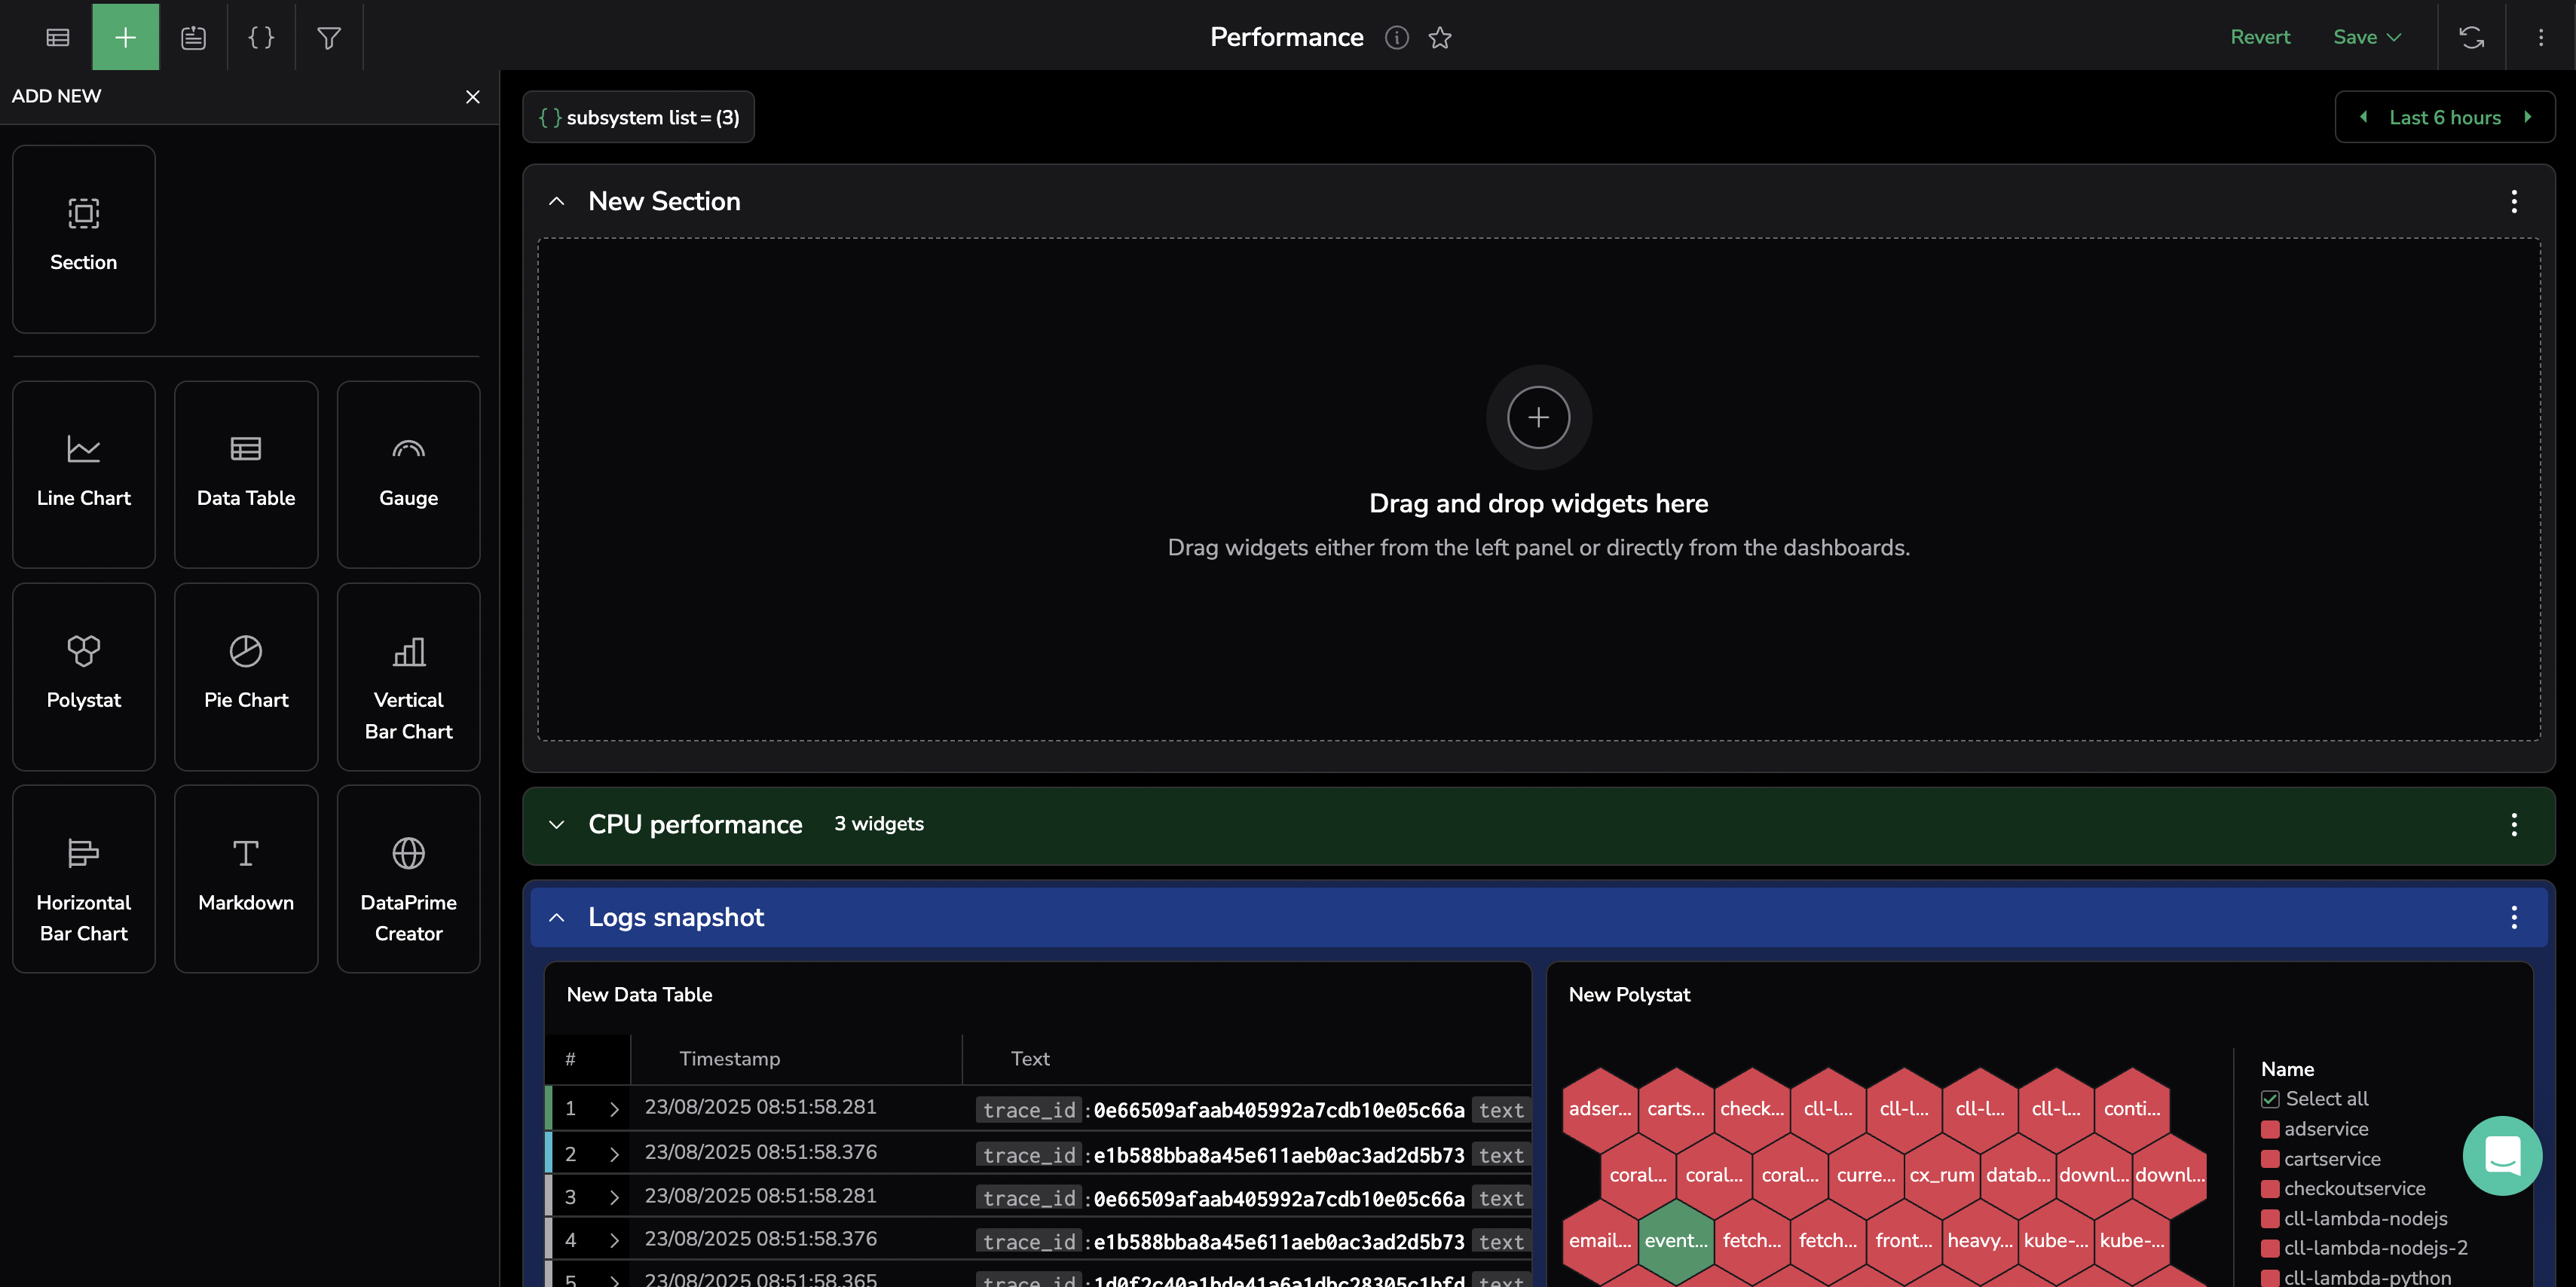Go to previous time range arrow
Viewport: 2576px width, 1287px height.
tap(2364, 117)
